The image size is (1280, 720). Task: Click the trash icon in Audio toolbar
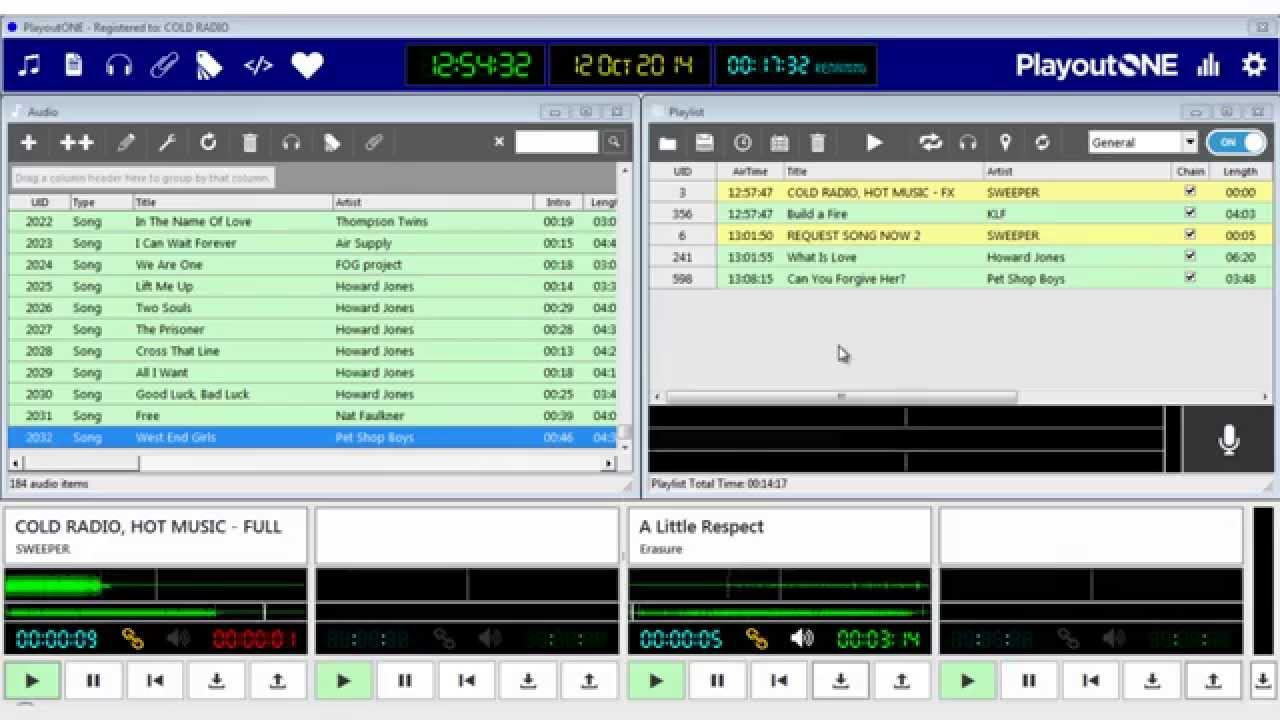pyautogui.click(x=250, y=143)
